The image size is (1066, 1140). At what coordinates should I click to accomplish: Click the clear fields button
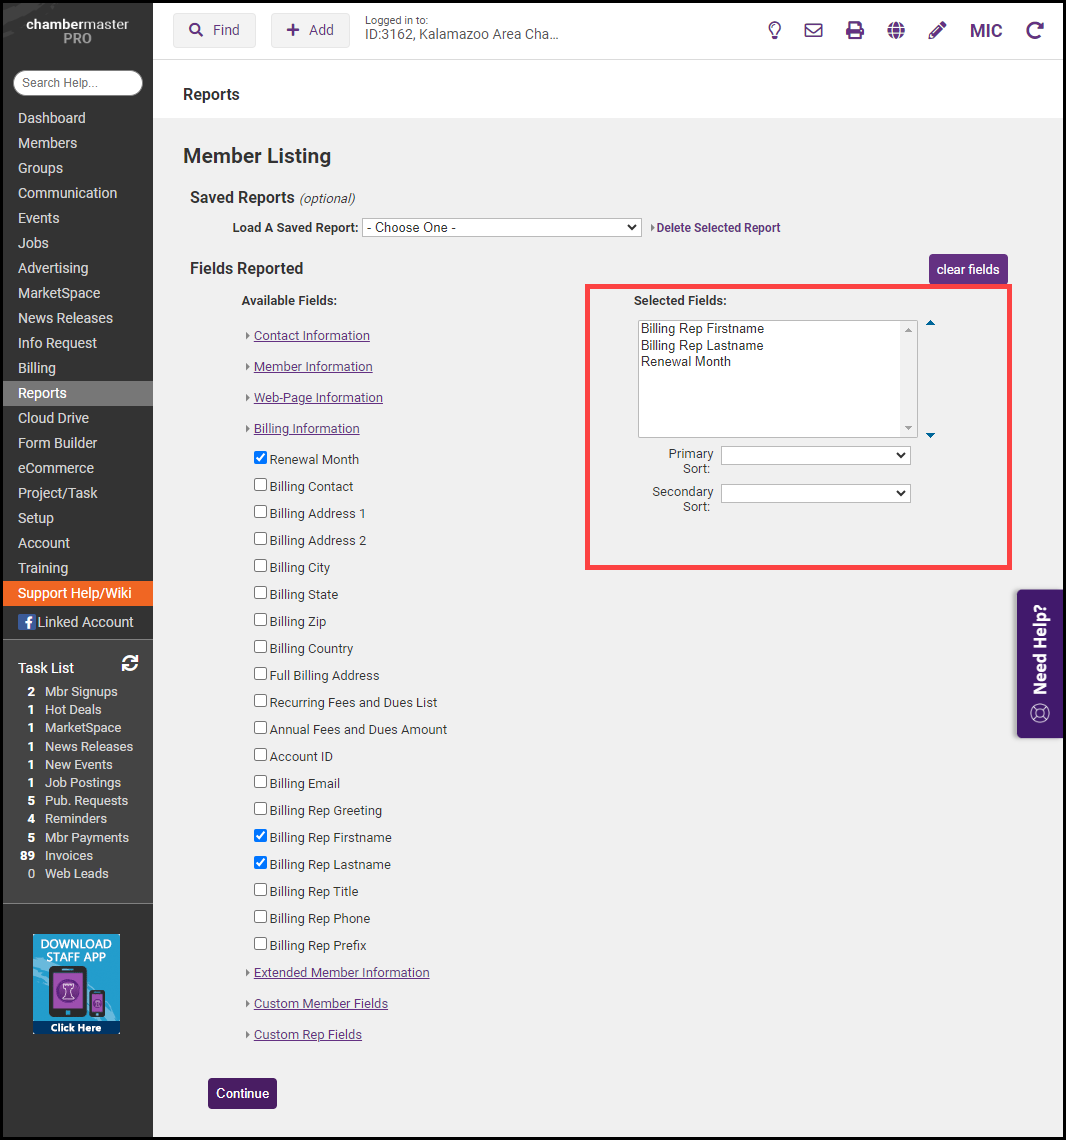tap(967, 270)
